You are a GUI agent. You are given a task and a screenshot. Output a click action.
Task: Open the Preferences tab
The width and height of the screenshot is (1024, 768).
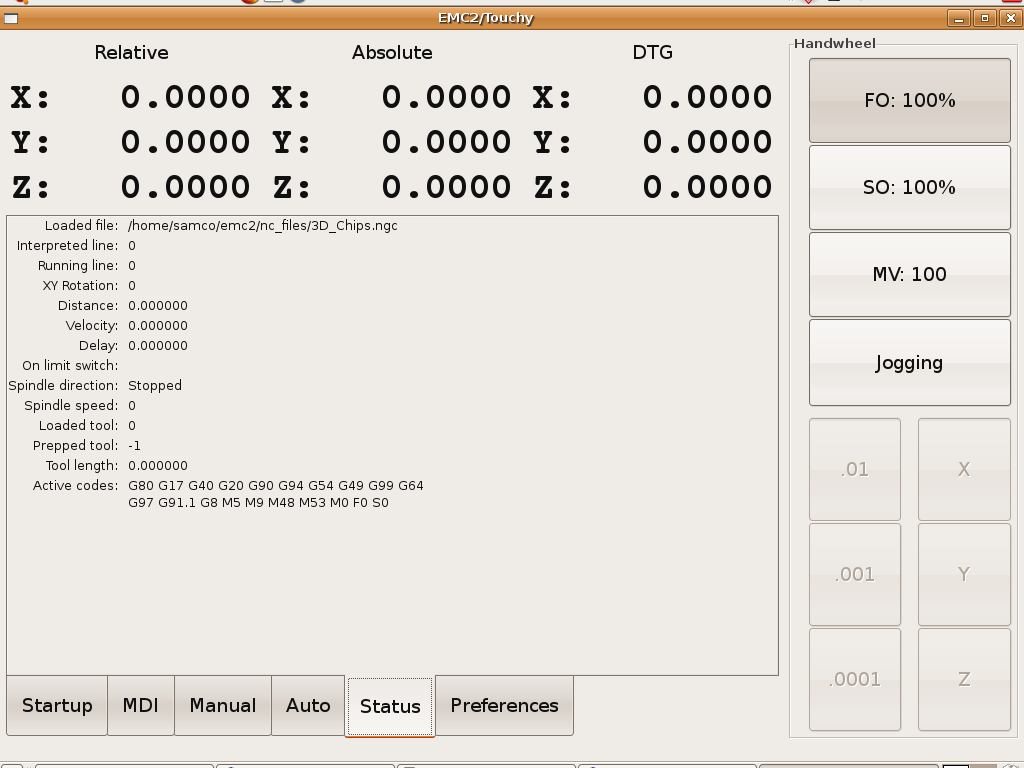(x=504, y=705)
